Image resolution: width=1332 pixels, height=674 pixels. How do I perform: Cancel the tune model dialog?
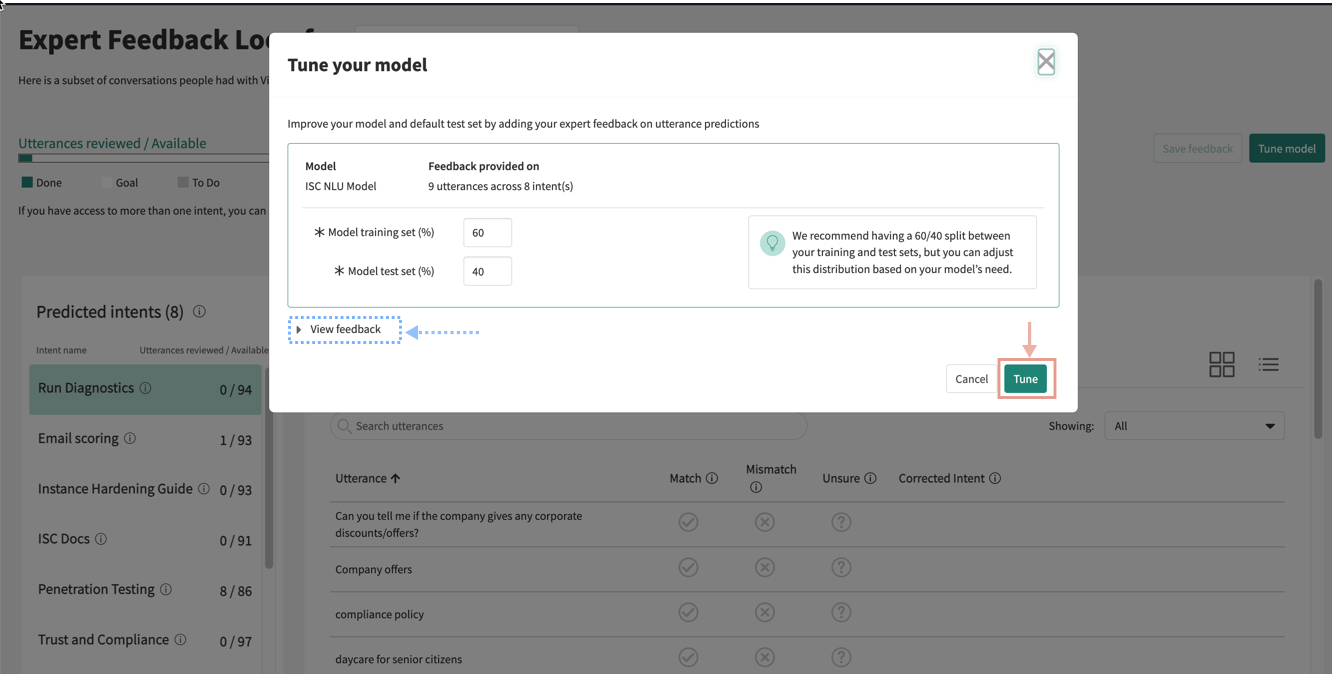971,379
